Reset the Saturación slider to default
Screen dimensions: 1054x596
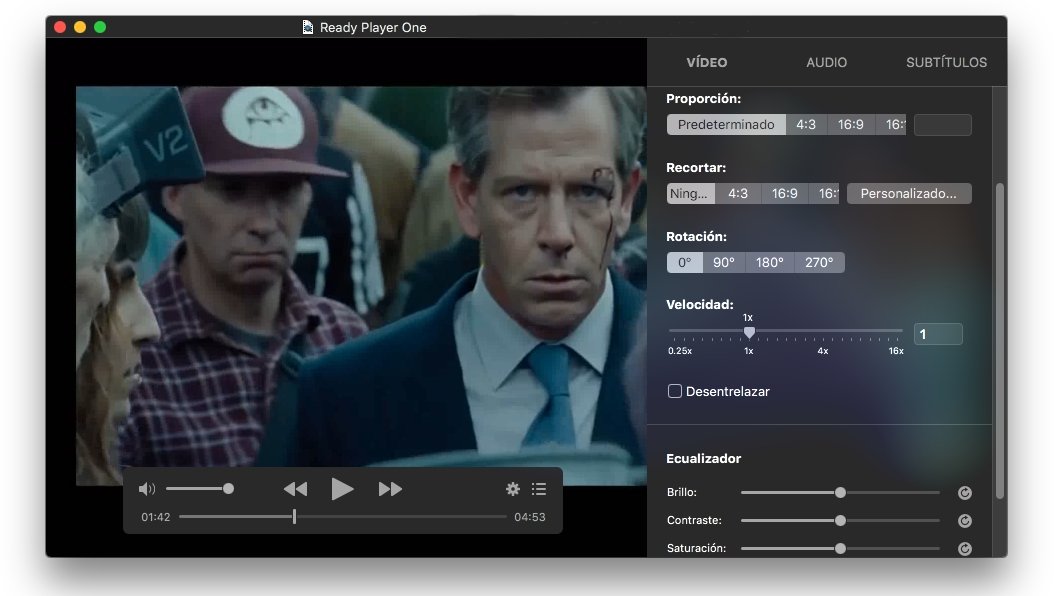click(965, 549)
